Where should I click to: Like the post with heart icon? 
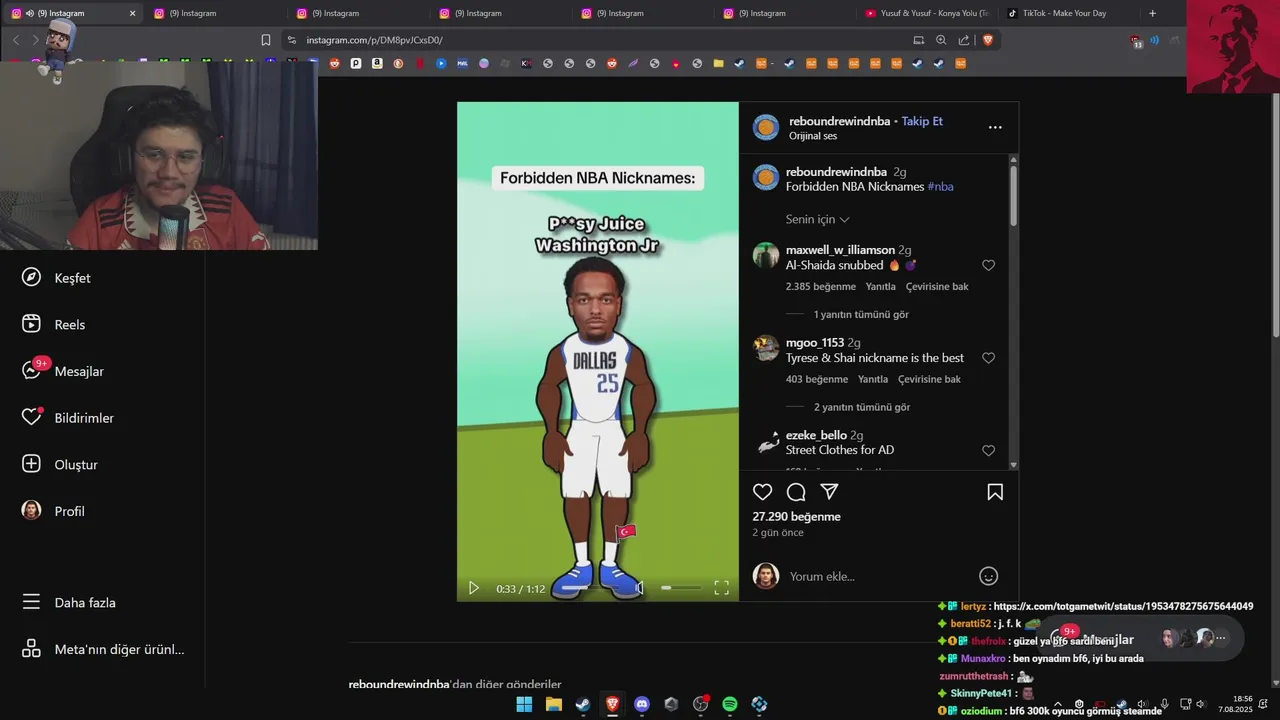click(763, 492)
